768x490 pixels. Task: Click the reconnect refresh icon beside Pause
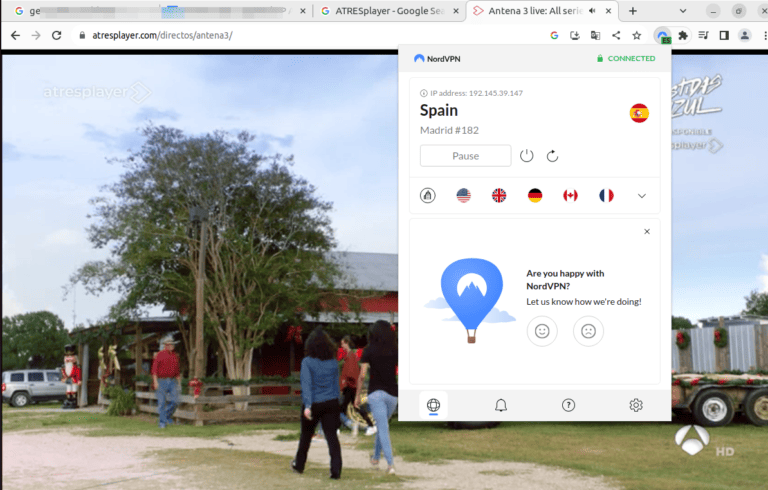point(552,156)
